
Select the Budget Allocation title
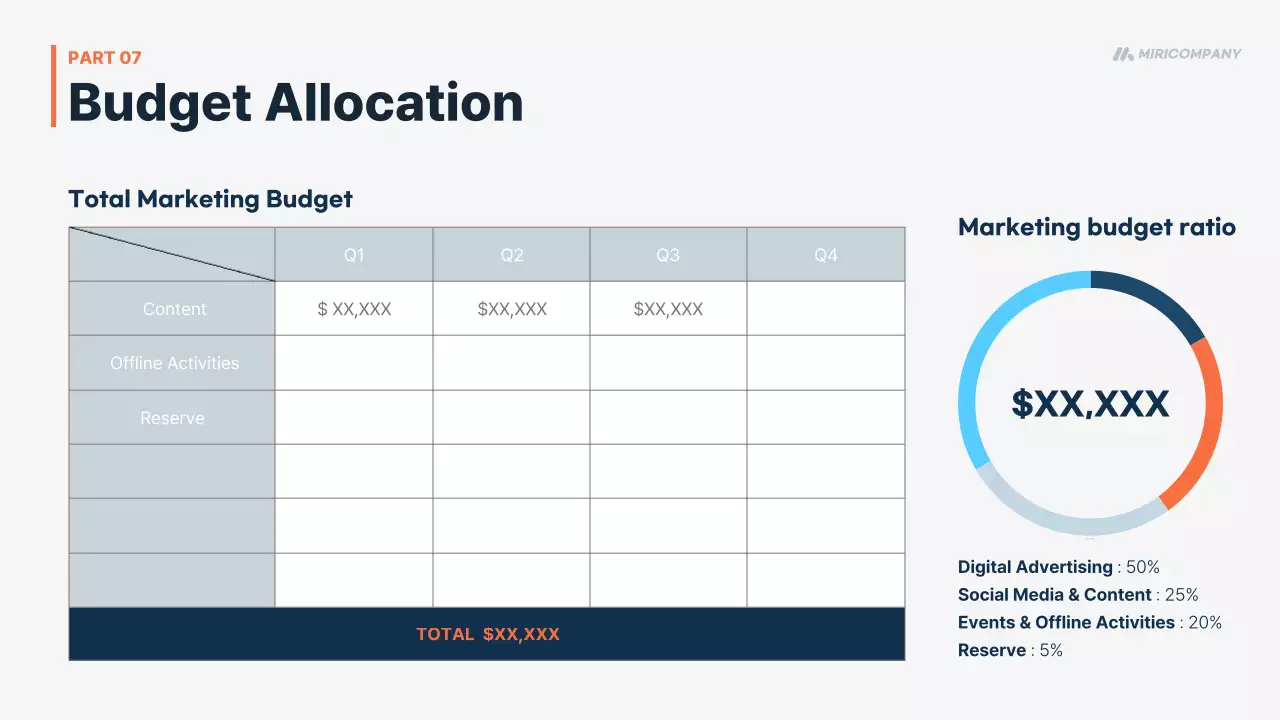click(x=296, y=103)
